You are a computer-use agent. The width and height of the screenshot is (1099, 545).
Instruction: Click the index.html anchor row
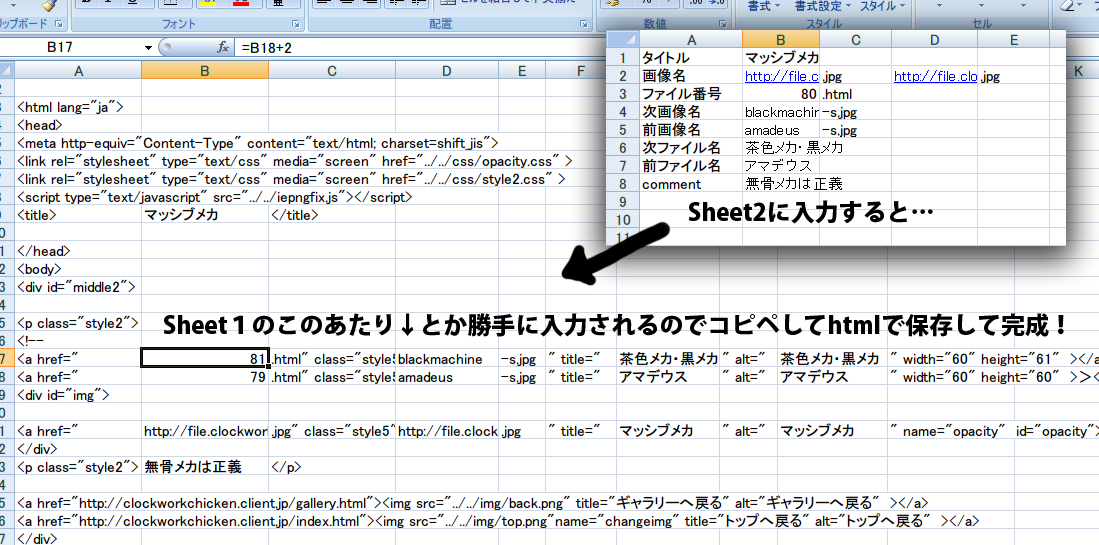(x=498, y=521)
